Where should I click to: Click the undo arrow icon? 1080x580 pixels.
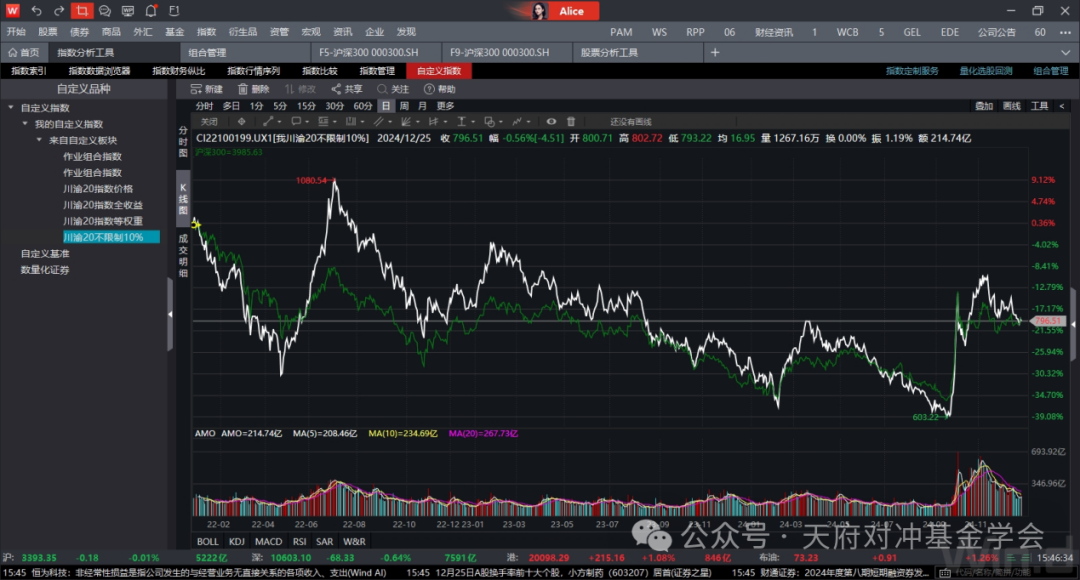(37, 11)
